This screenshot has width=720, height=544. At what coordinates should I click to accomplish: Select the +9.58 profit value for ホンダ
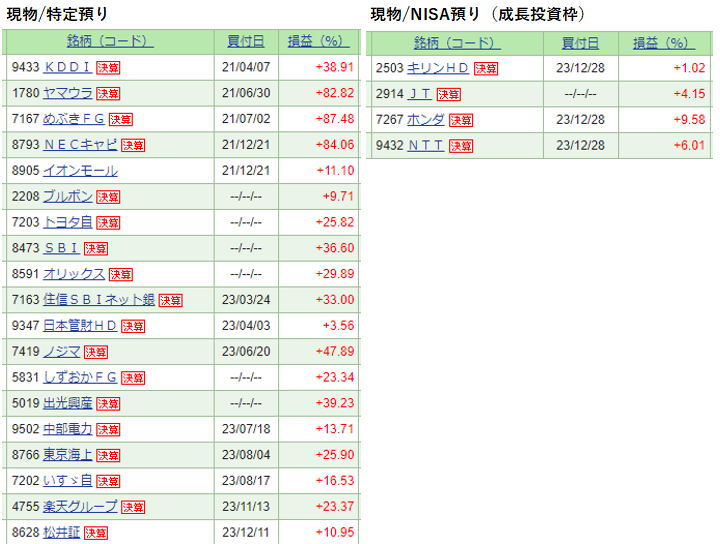[x=689, y=119]
